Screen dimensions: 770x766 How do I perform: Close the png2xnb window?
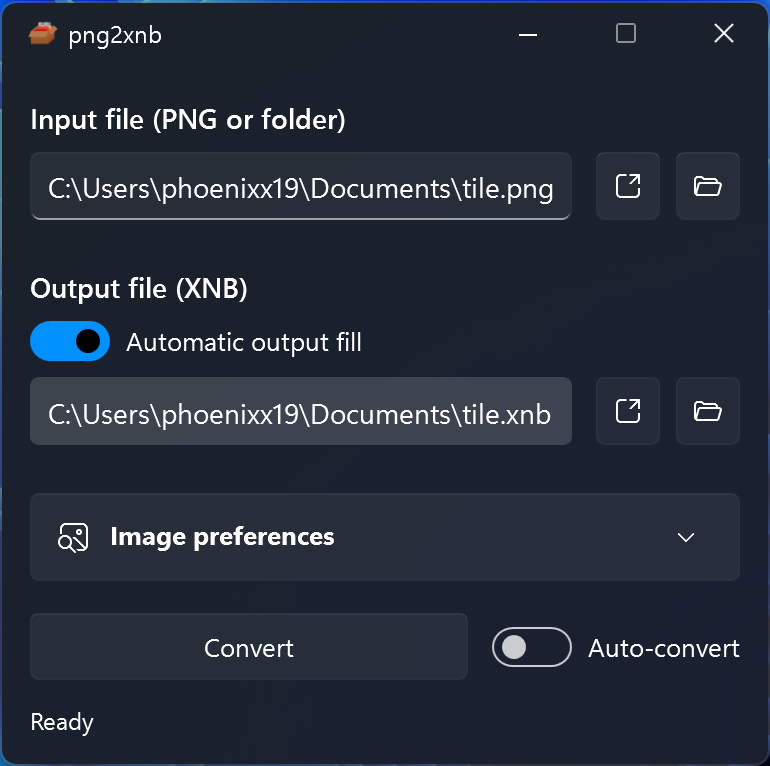pos(724,34)
